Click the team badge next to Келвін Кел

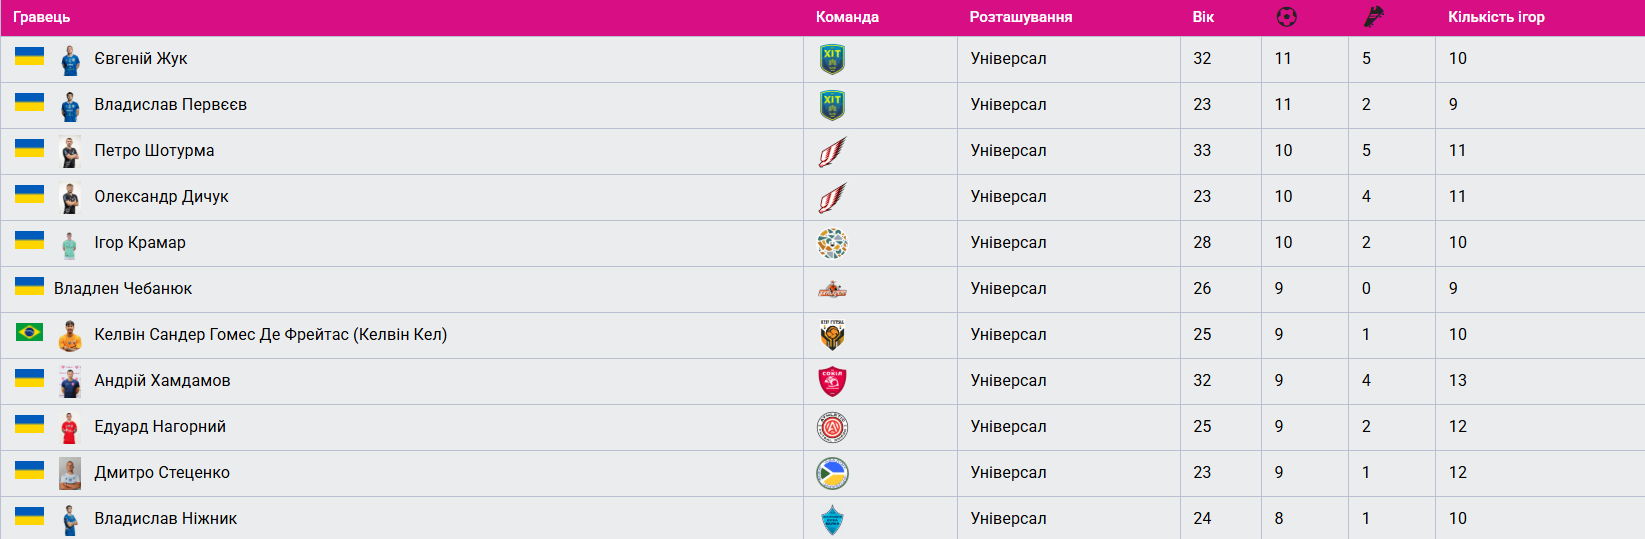pos(832,335)
